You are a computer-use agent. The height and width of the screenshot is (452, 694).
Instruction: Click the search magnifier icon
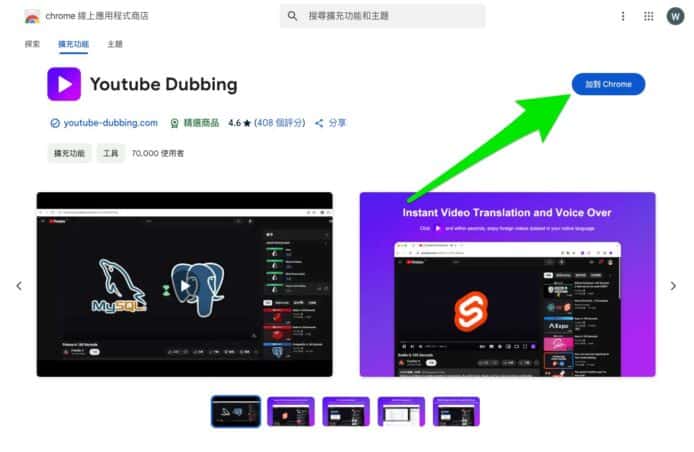[x=293, y=16]
